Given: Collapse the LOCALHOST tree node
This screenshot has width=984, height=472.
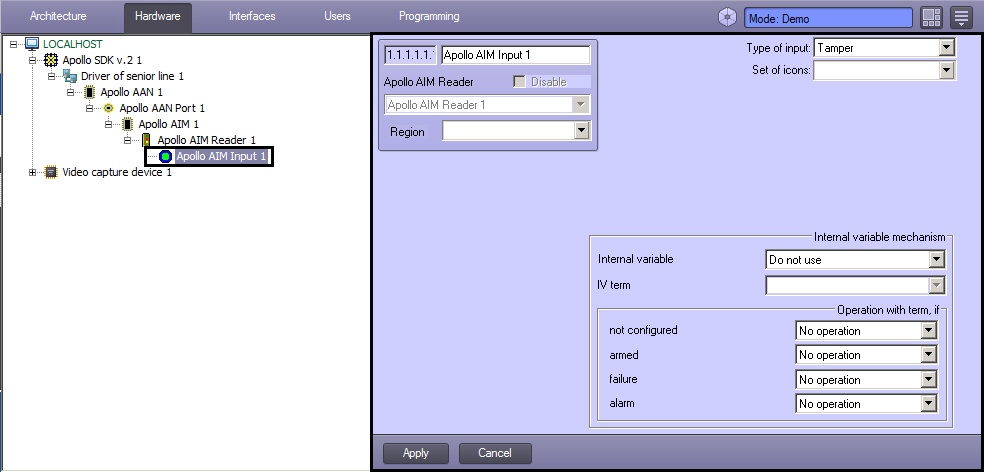Looking at the screenshot, I should [14, 45].
